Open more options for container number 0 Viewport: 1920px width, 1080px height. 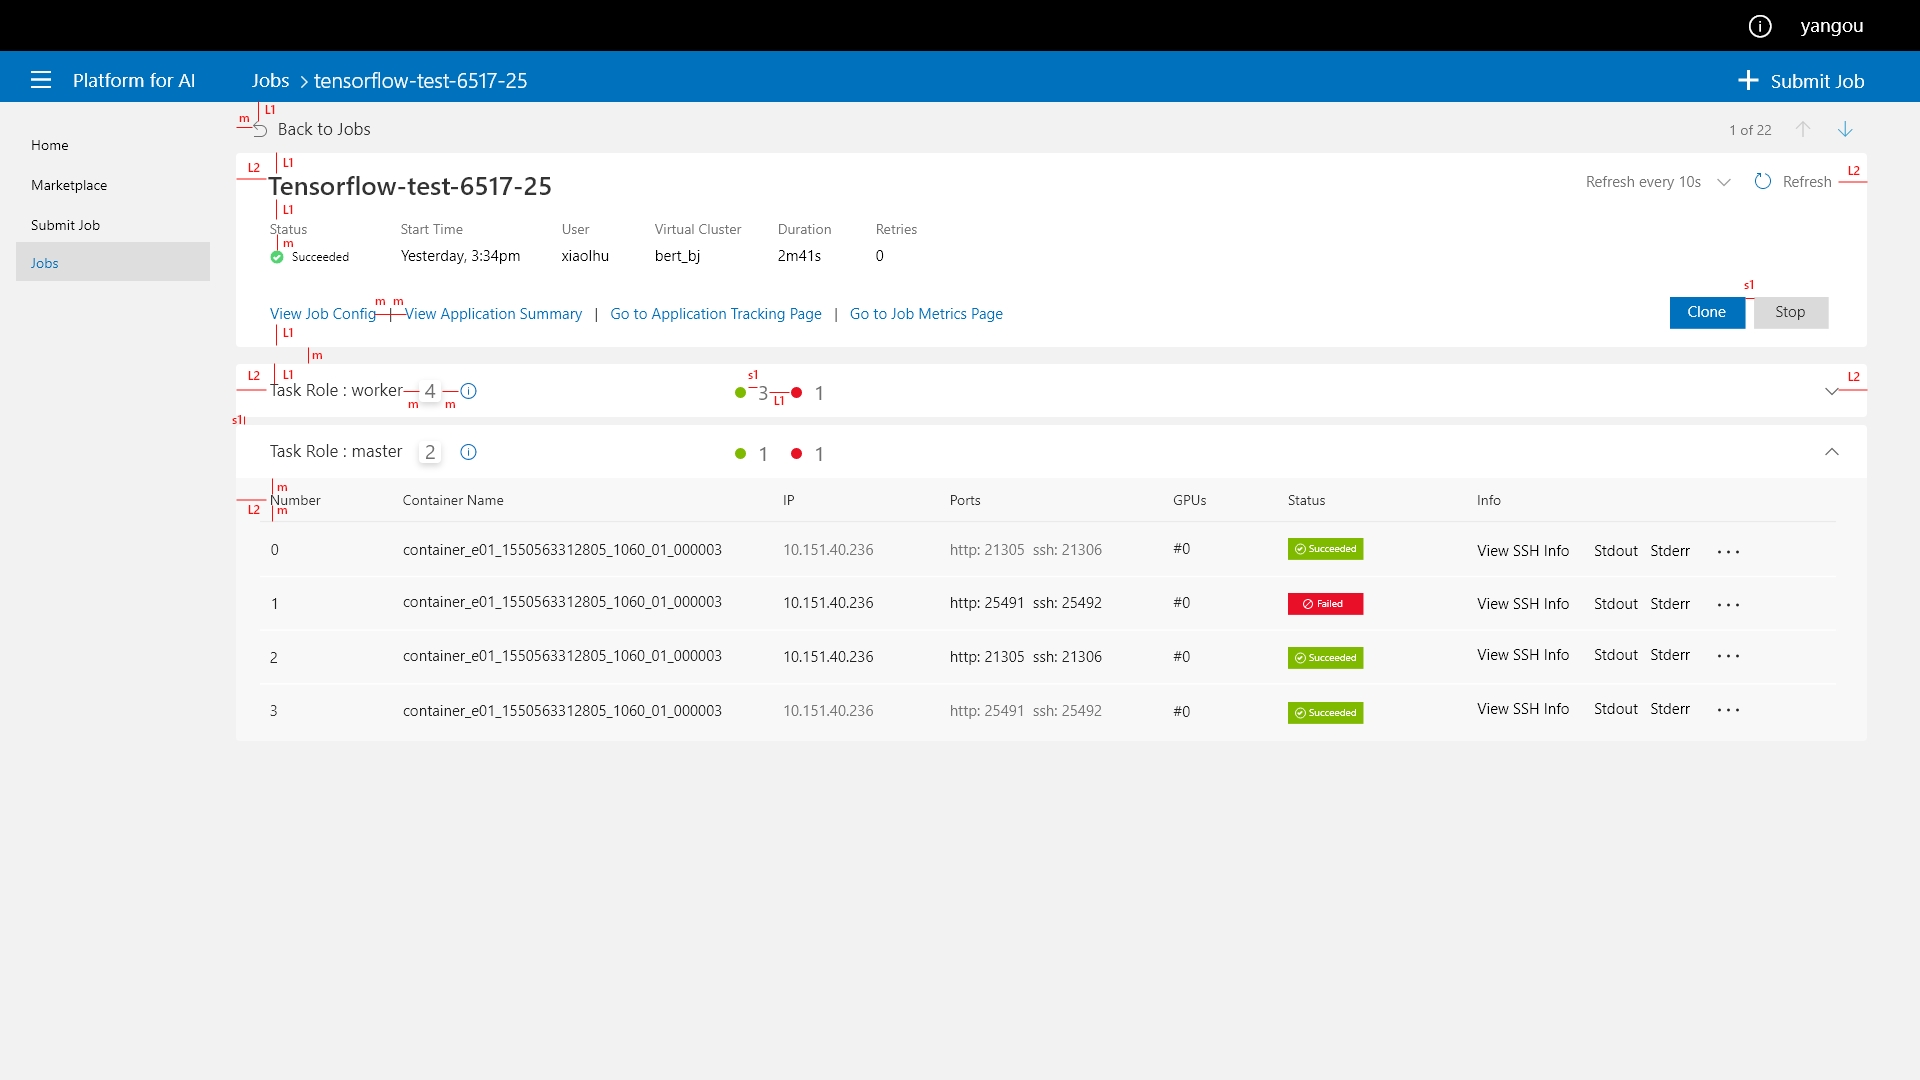click(1729, 552)
